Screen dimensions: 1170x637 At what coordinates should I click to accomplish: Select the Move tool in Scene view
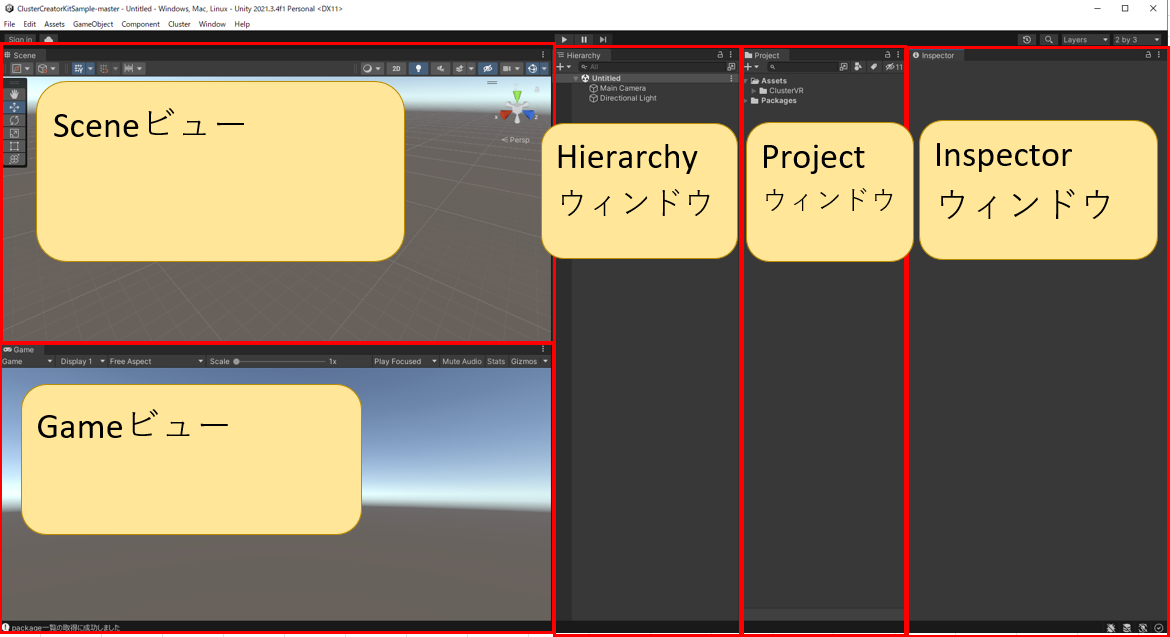14,107
